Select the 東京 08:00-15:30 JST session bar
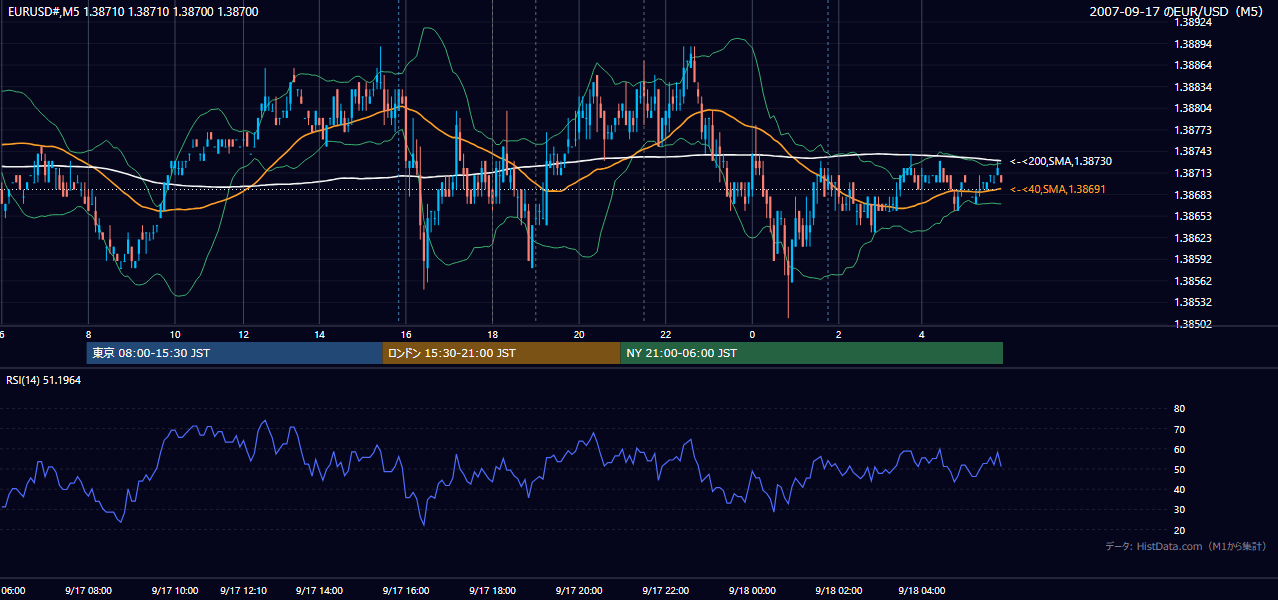 pos(234,353)
